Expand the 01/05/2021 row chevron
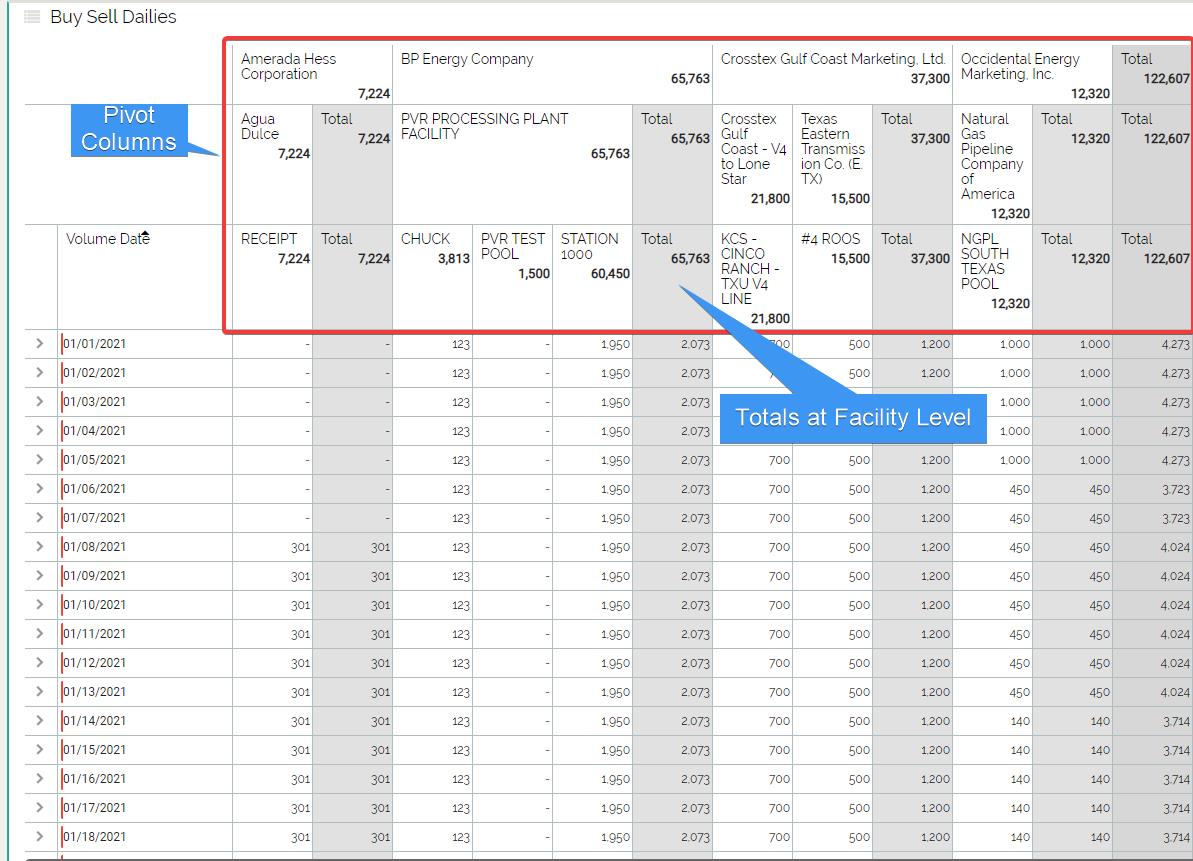The image size is (1193, 861). (40, 460)
